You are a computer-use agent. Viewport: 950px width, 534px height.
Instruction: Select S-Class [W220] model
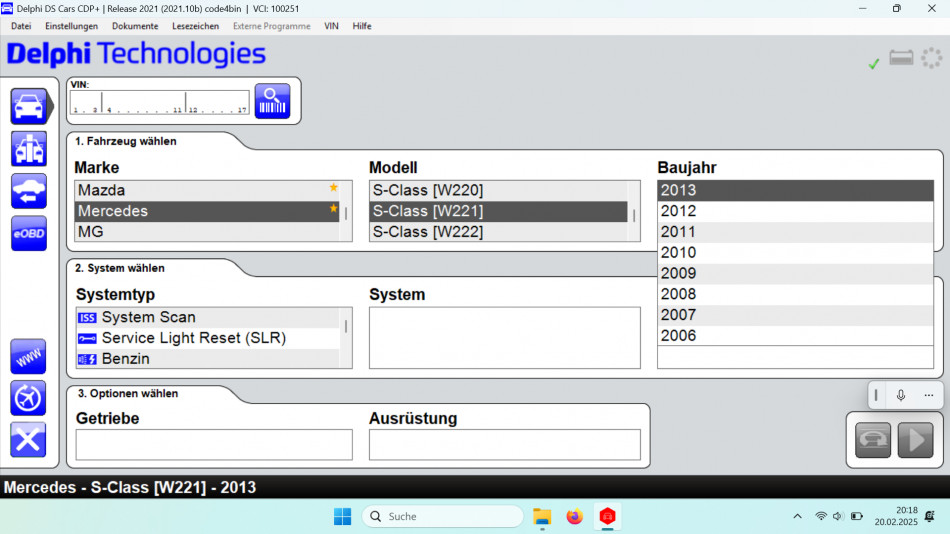coord(499,190)
